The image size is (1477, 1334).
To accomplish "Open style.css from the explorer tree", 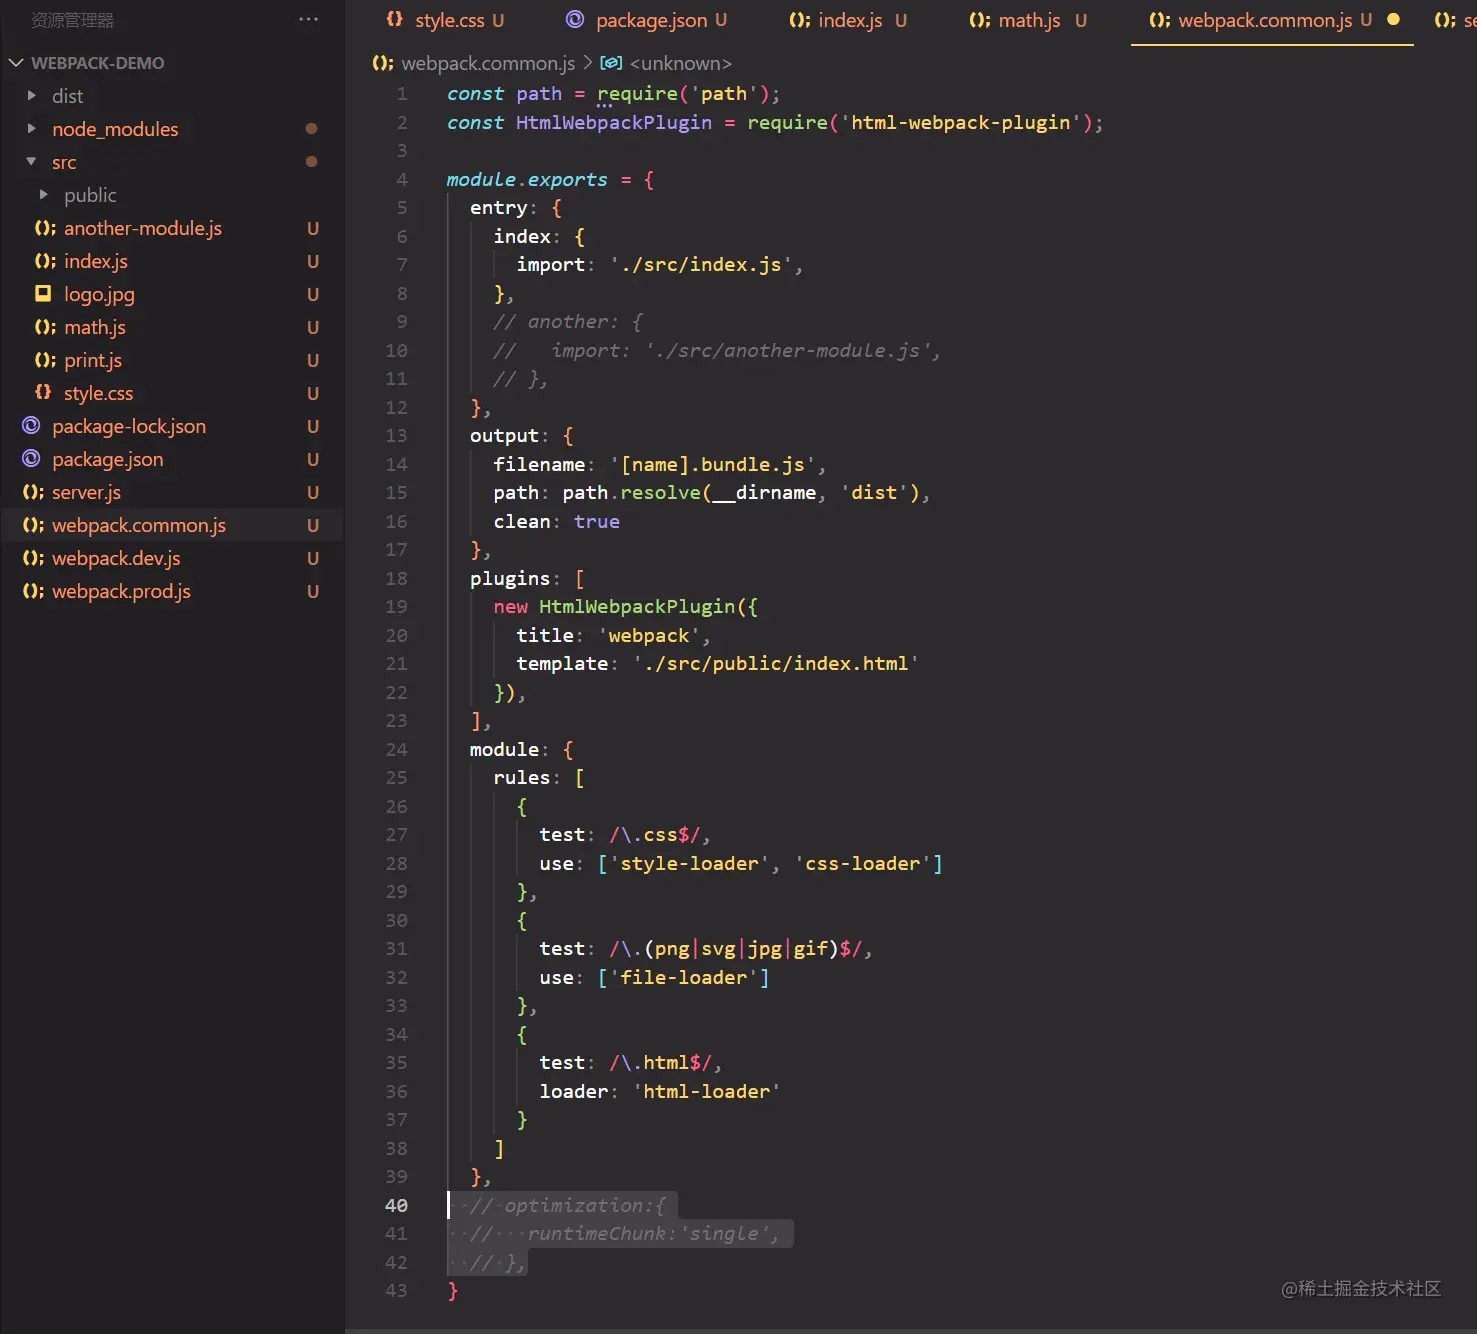I will point(98,393).
